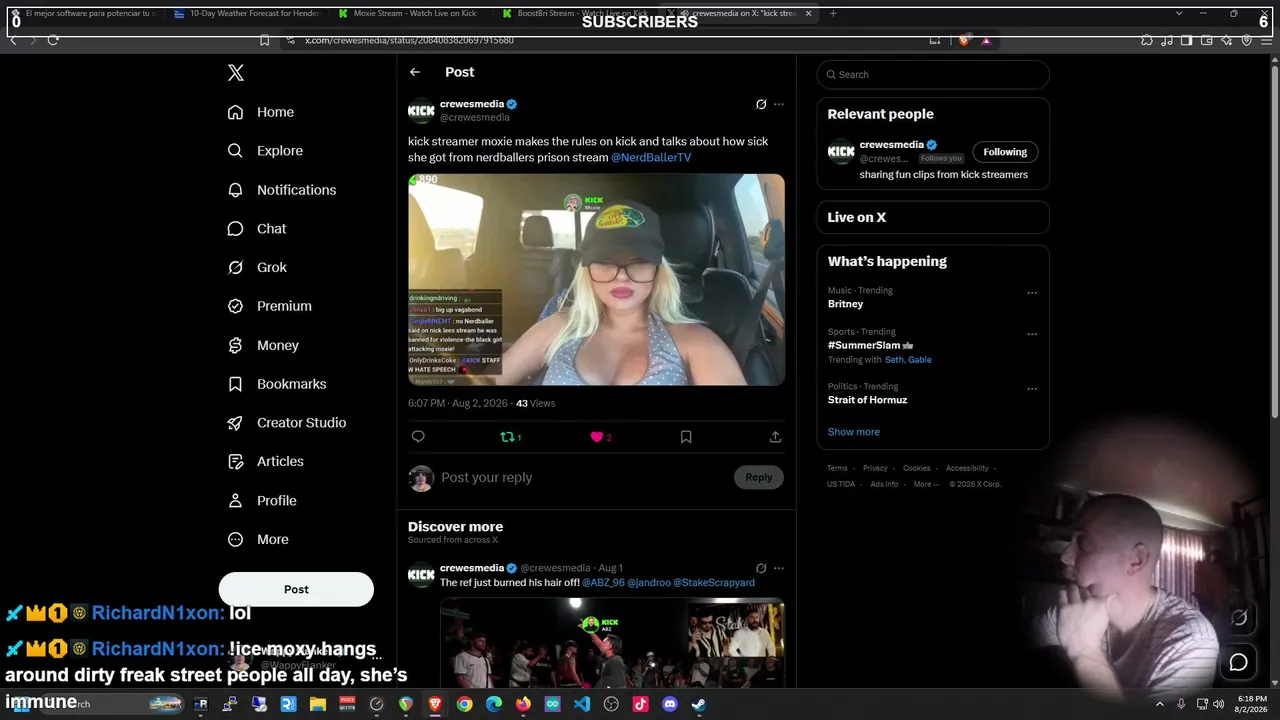Open the @NerdBallerTV mention link
1280x720 pixels.
[651, 158]
